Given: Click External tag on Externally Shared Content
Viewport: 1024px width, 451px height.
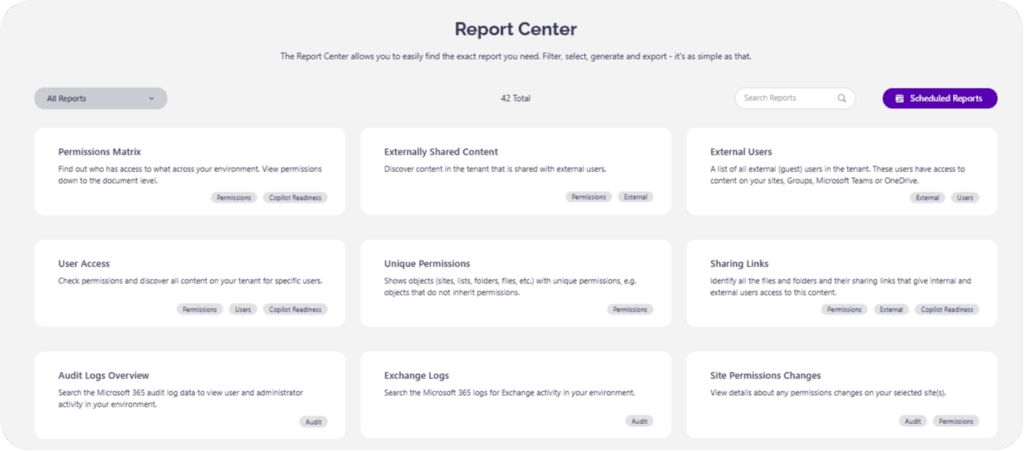Looking at the screenshot, I should click(x=635, y=197).
